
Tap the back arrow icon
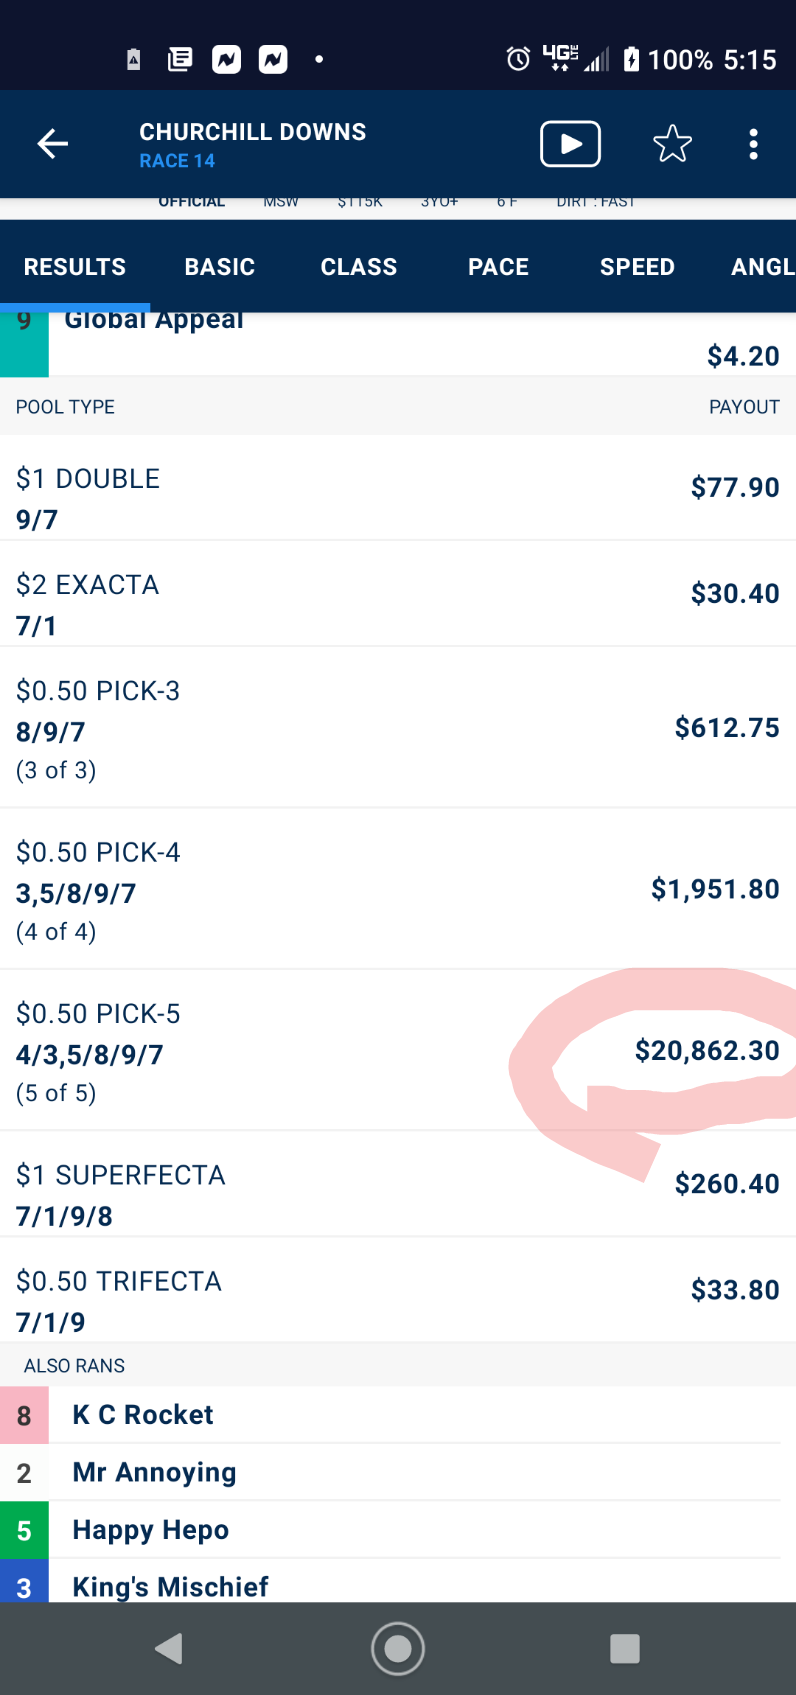53,144
